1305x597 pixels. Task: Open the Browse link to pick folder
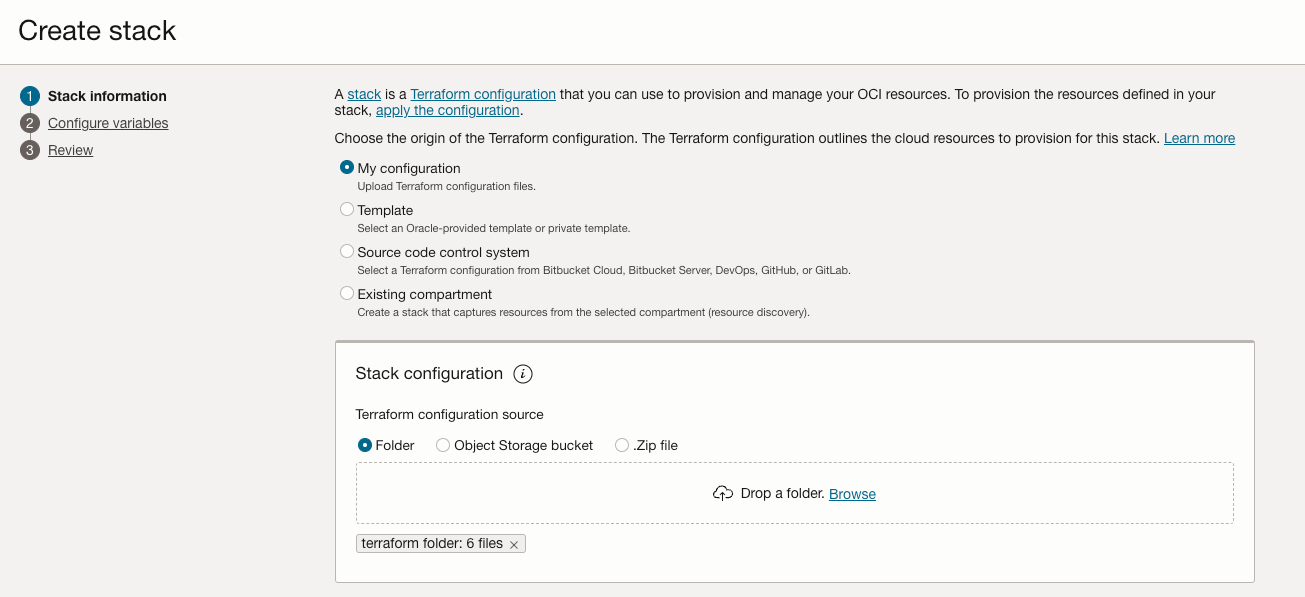click(x=852, y=494)
